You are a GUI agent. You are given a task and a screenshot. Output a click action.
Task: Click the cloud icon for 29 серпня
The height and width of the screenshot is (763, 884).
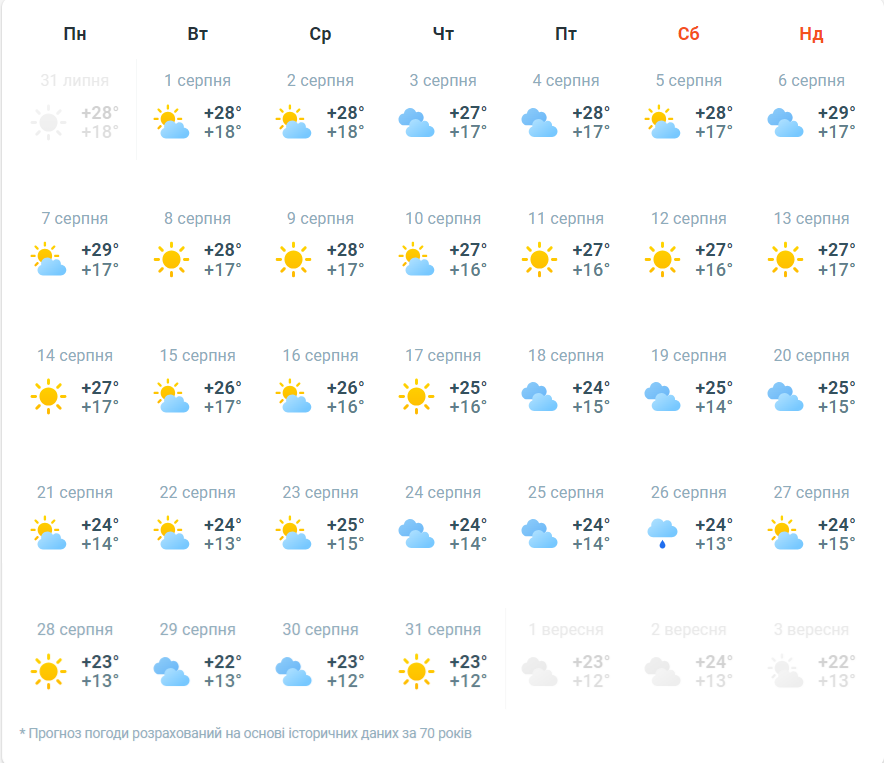(171, 671)
